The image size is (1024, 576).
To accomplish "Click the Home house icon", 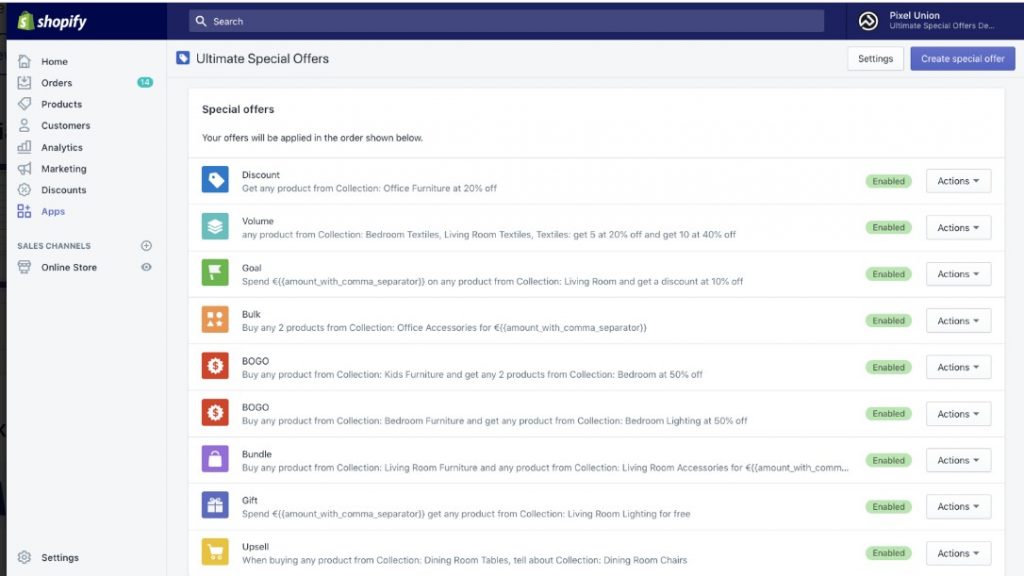I will [24, 61].
